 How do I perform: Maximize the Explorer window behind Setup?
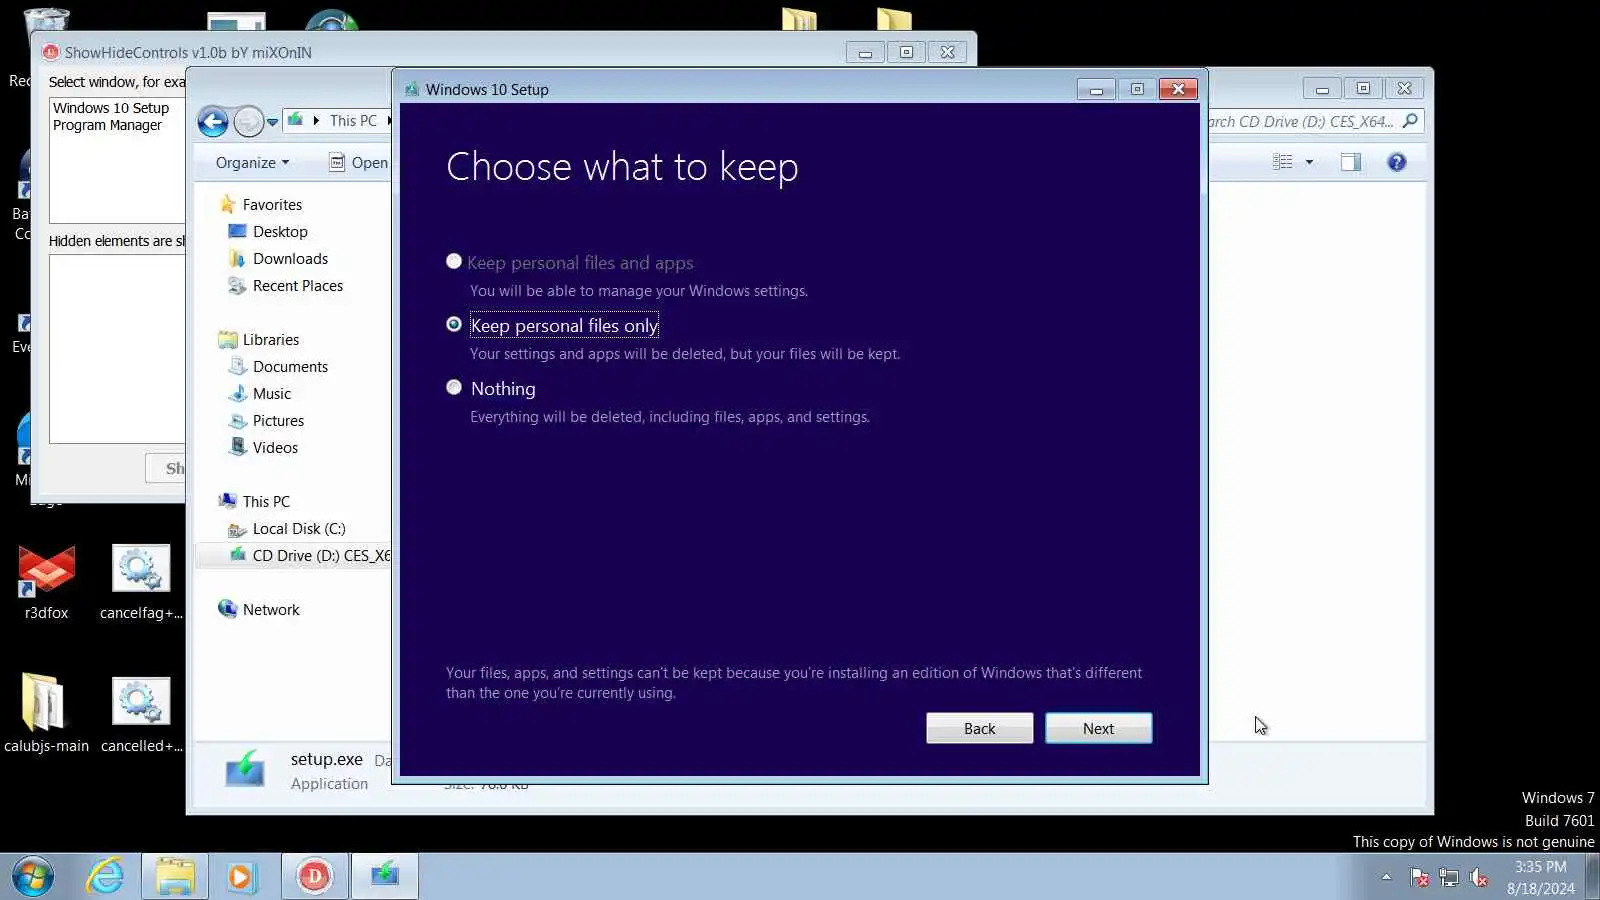click(1363, 88)
